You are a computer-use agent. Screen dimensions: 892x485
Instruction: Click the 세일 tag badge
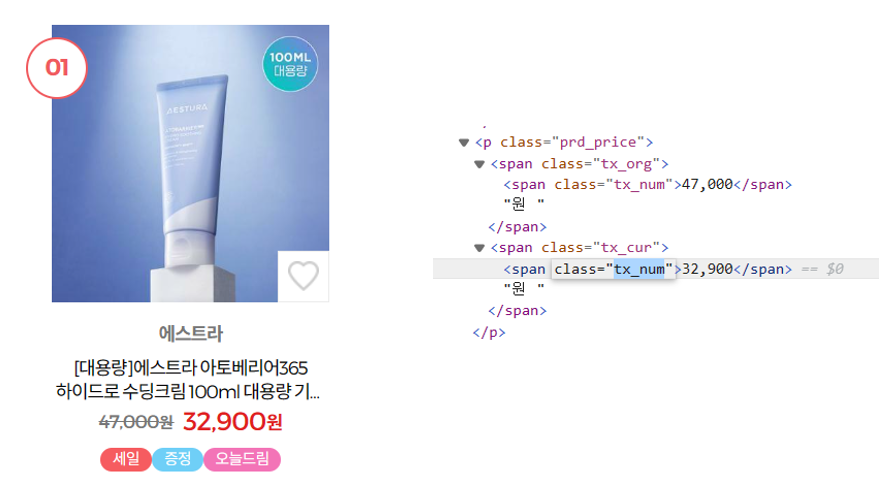[126, 459]
